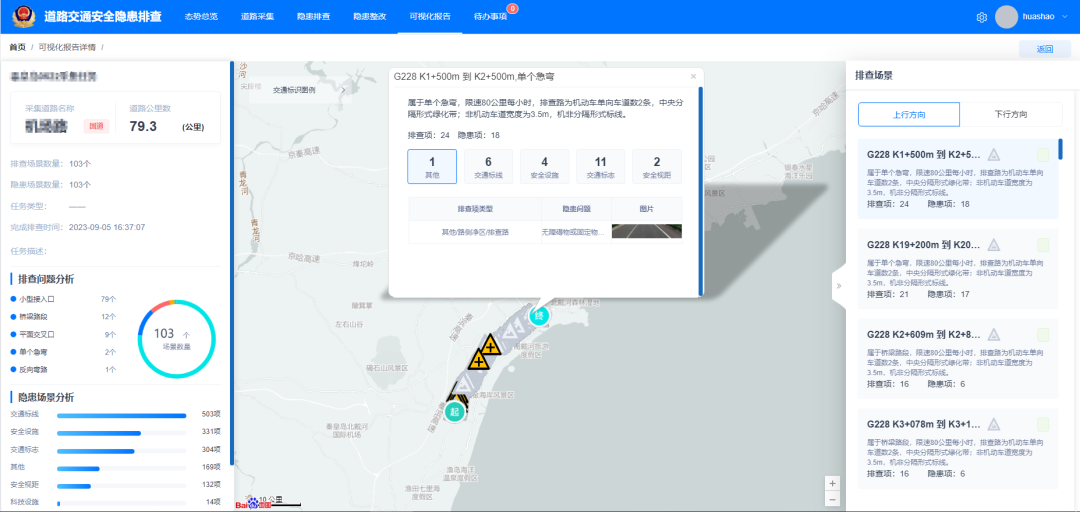Close the G228 K1+500m info popup
This screenshot has width=1080, height=512.
pos(693,76)
